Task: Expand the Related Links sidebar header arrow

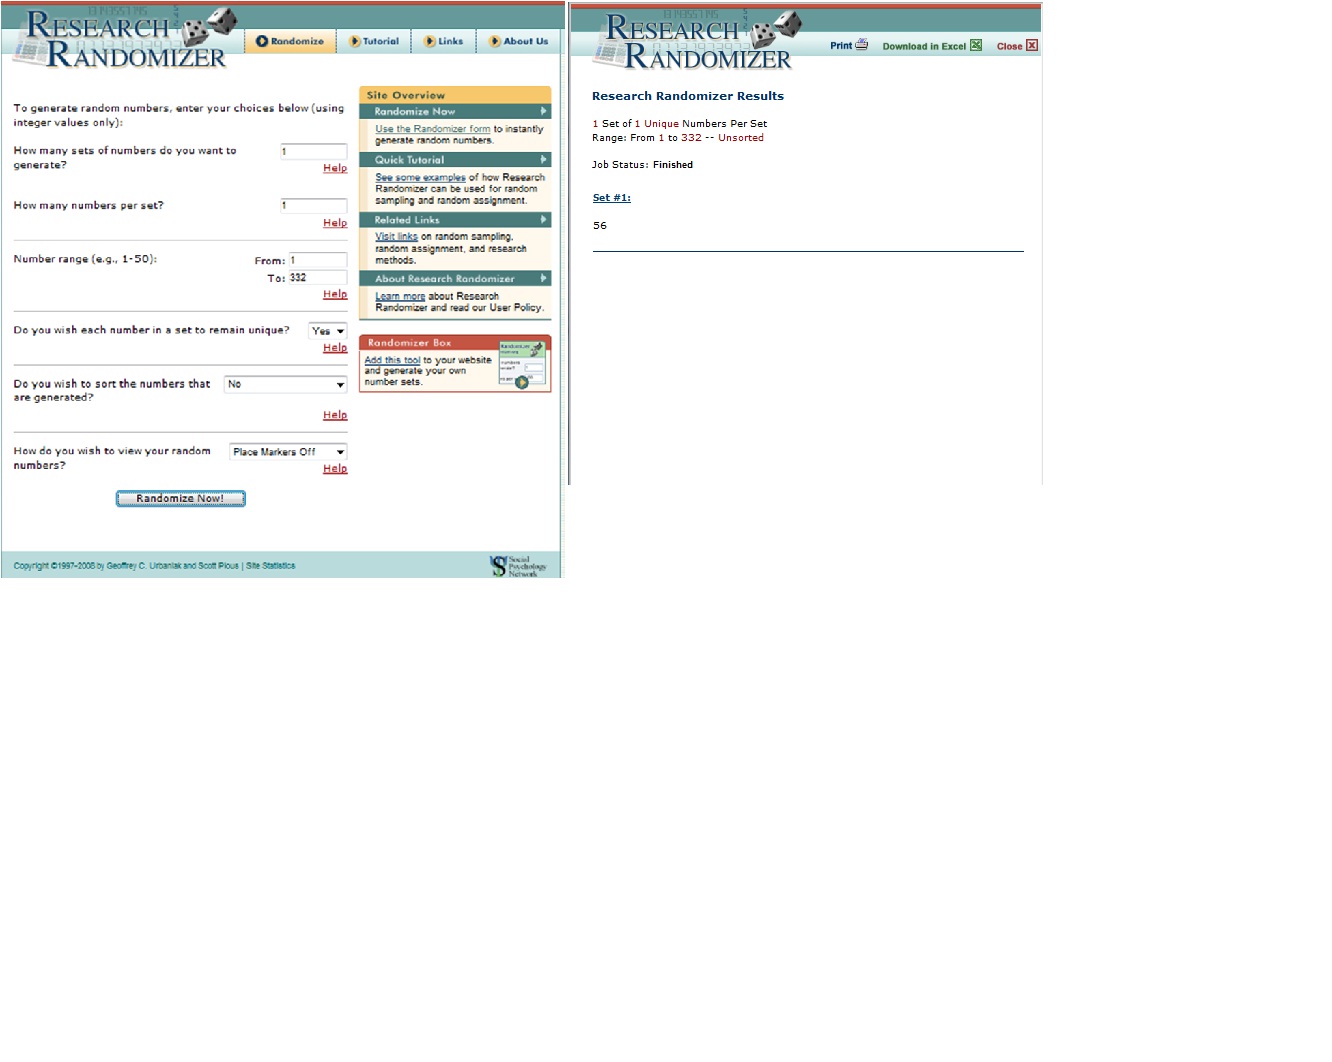Action: [544, 219]
